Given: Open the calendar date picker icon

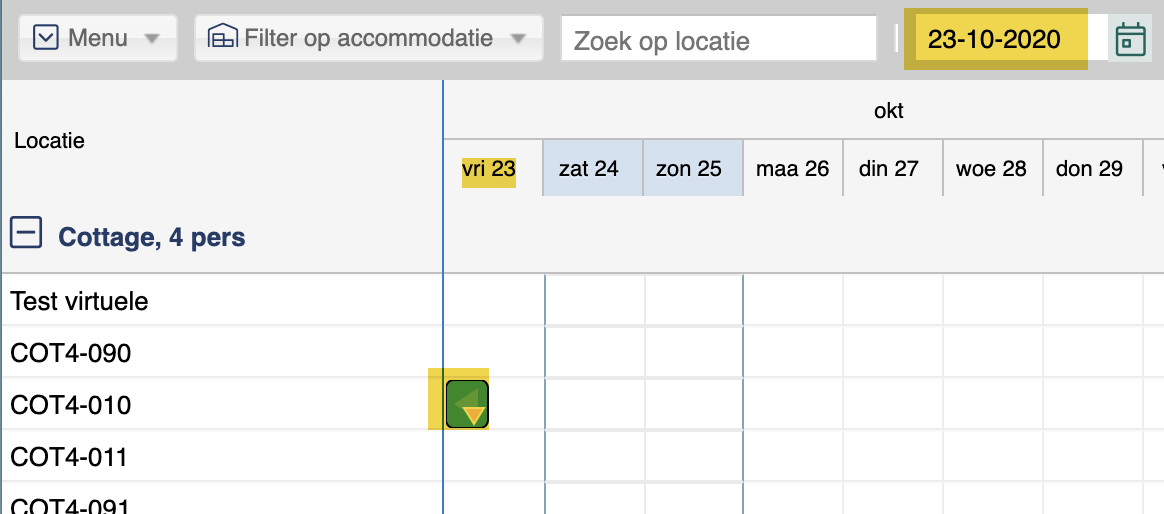Looking at the screenshot, I should [1131, 39].
